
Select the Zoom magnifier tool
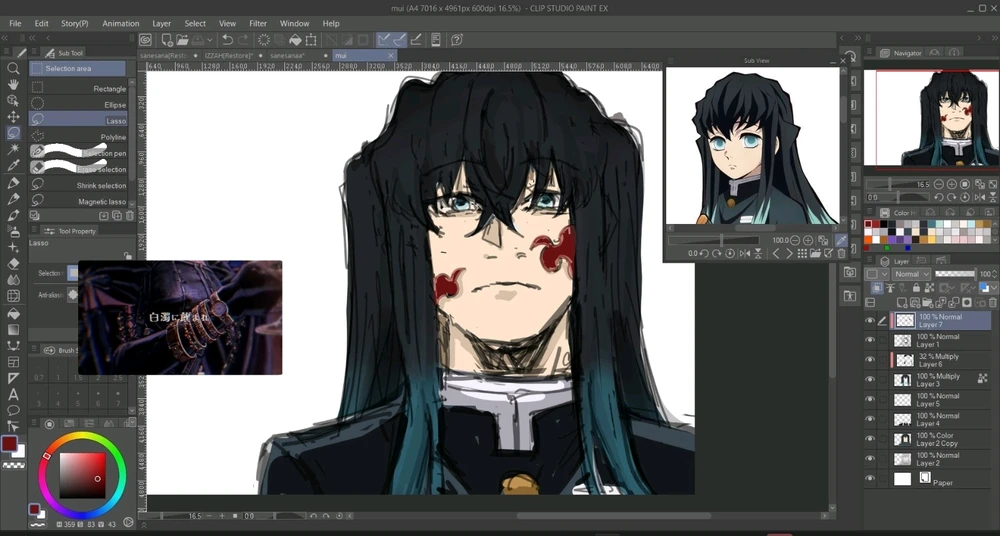(x=13, y=68)
